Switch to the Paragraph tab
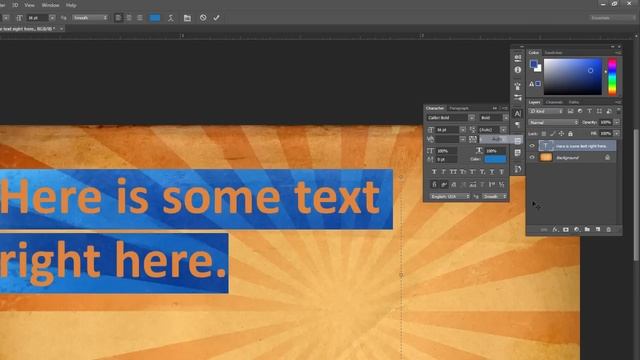 click(x=459, y=108)
